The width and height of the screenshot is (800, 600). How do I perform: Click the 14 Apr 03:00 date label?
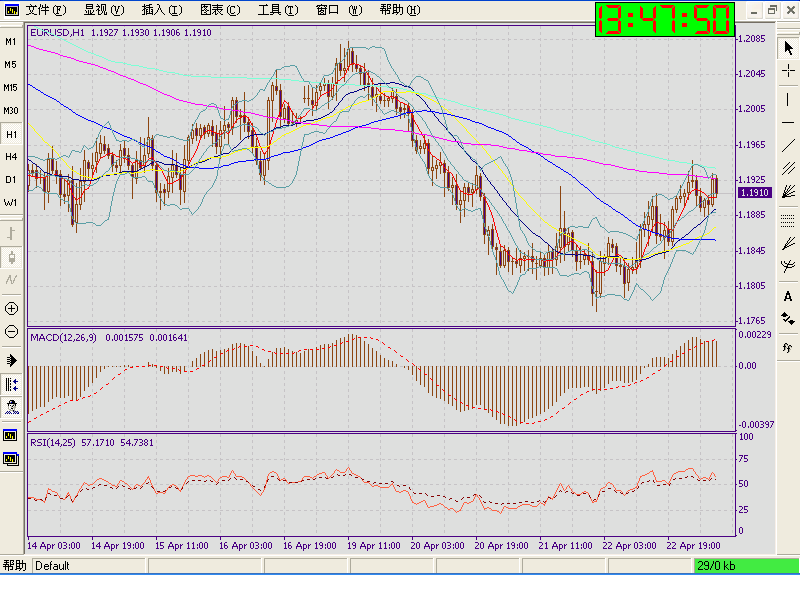(54, 545)
